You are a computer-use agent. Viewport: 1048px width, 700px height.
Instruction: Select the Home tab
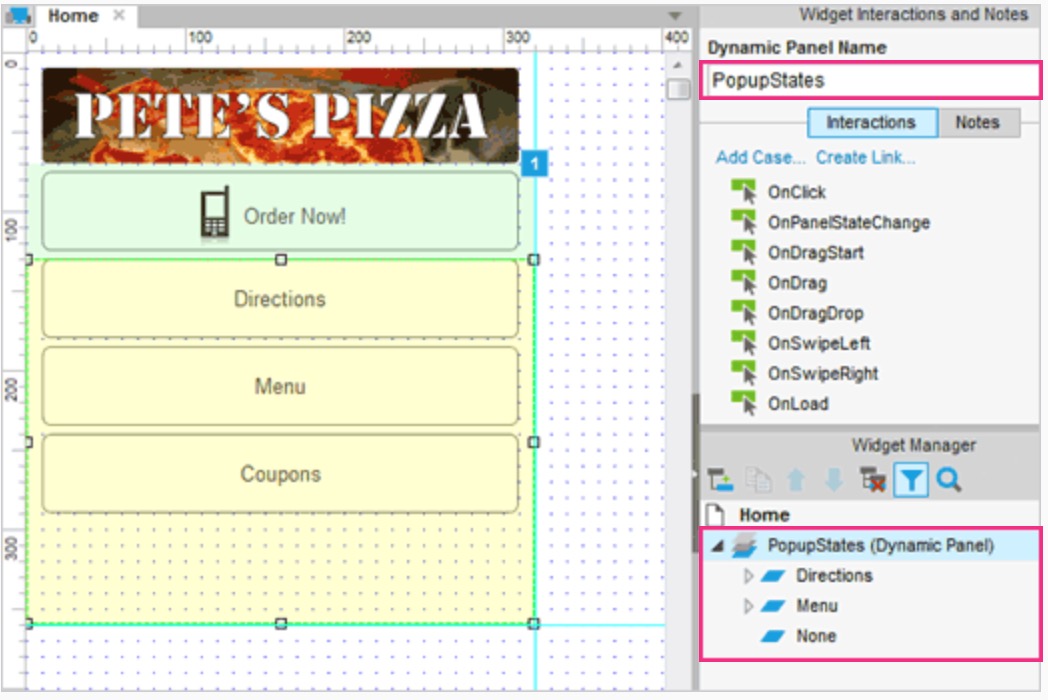(x=73, y=15)
